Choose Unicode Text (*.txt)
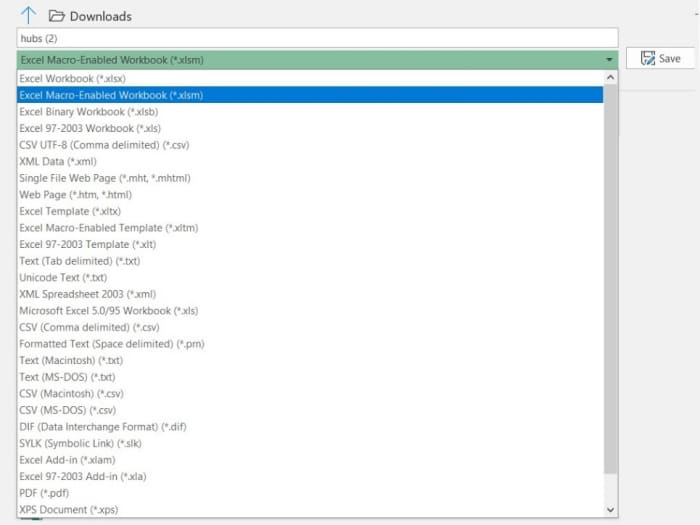Screen dimensions: 700x525 click(310, 277)
